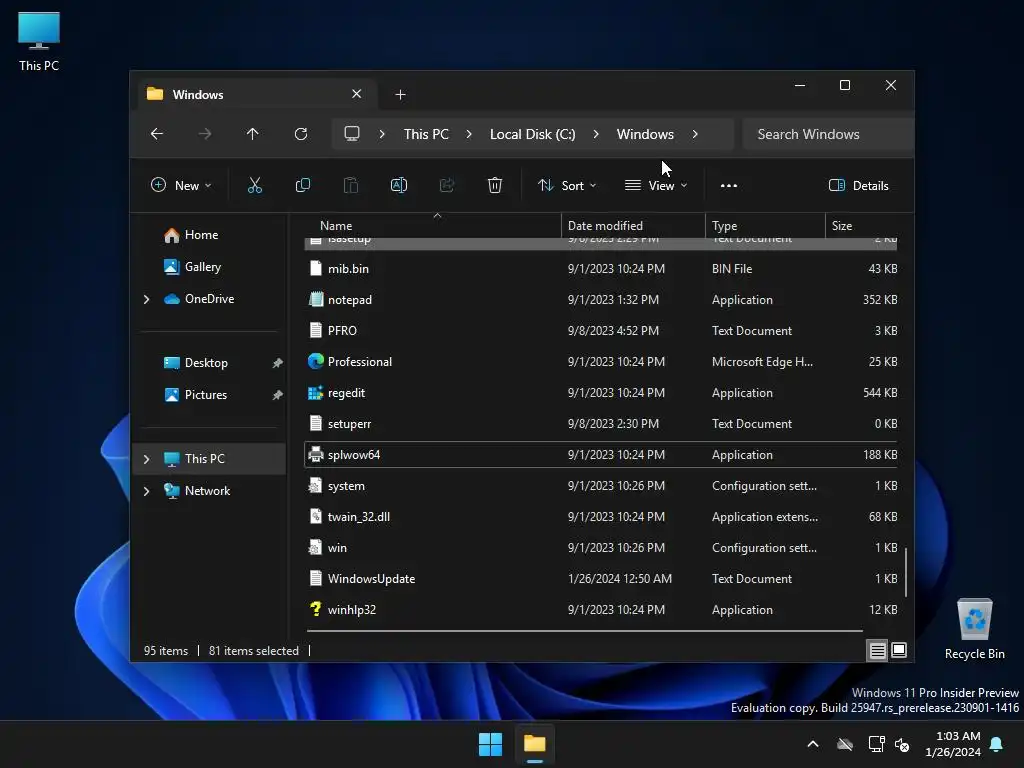Click the Cut scissors icon
The image size is (1024, 768).
[x=255, y=185]
